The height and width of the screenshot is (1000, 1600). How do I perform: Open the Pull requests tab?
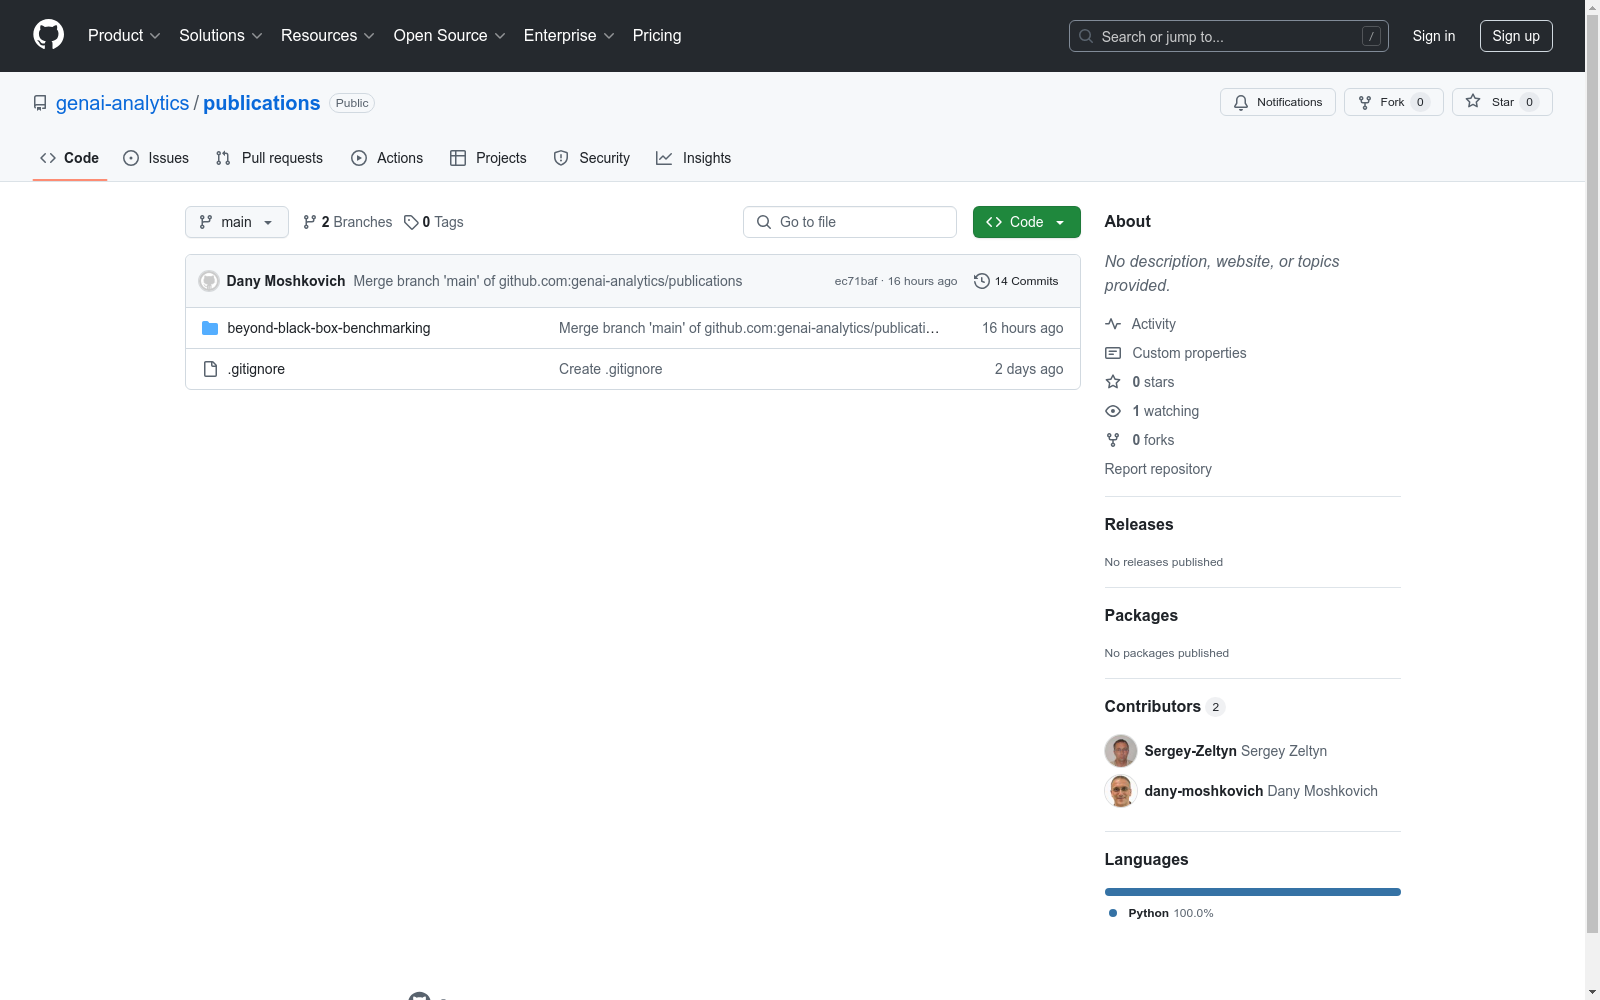click(269, 158)
